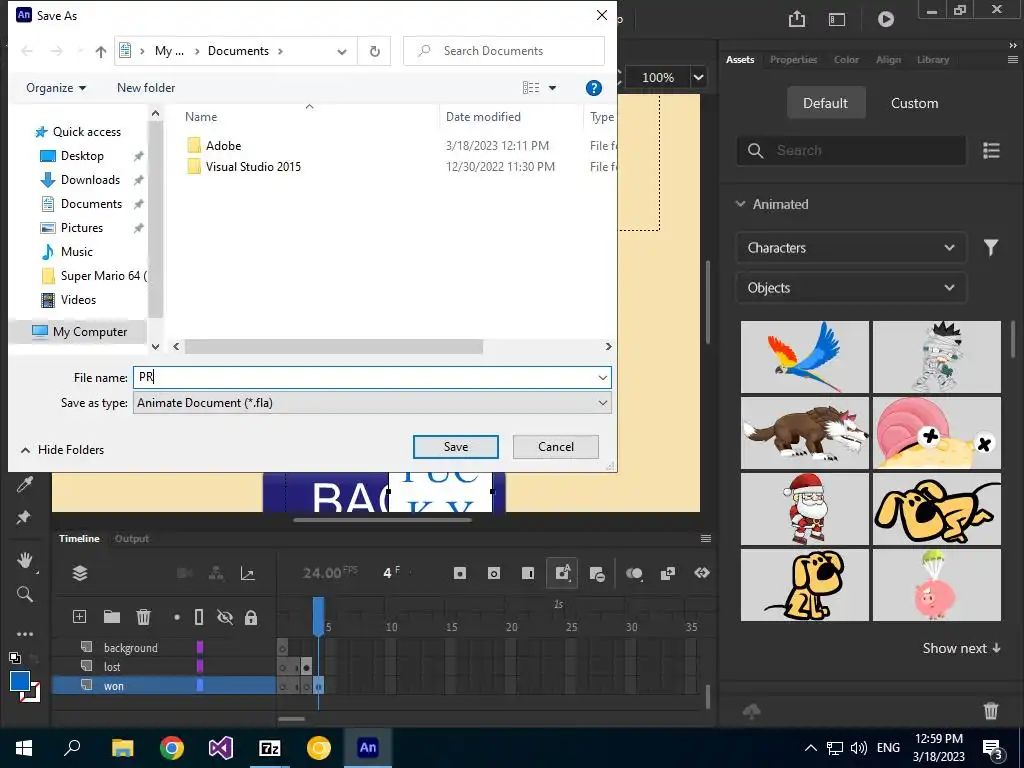This screenshot has width=1024, height=768.
Task: Click the Assets panel trash icon
Action: [991, 711]
